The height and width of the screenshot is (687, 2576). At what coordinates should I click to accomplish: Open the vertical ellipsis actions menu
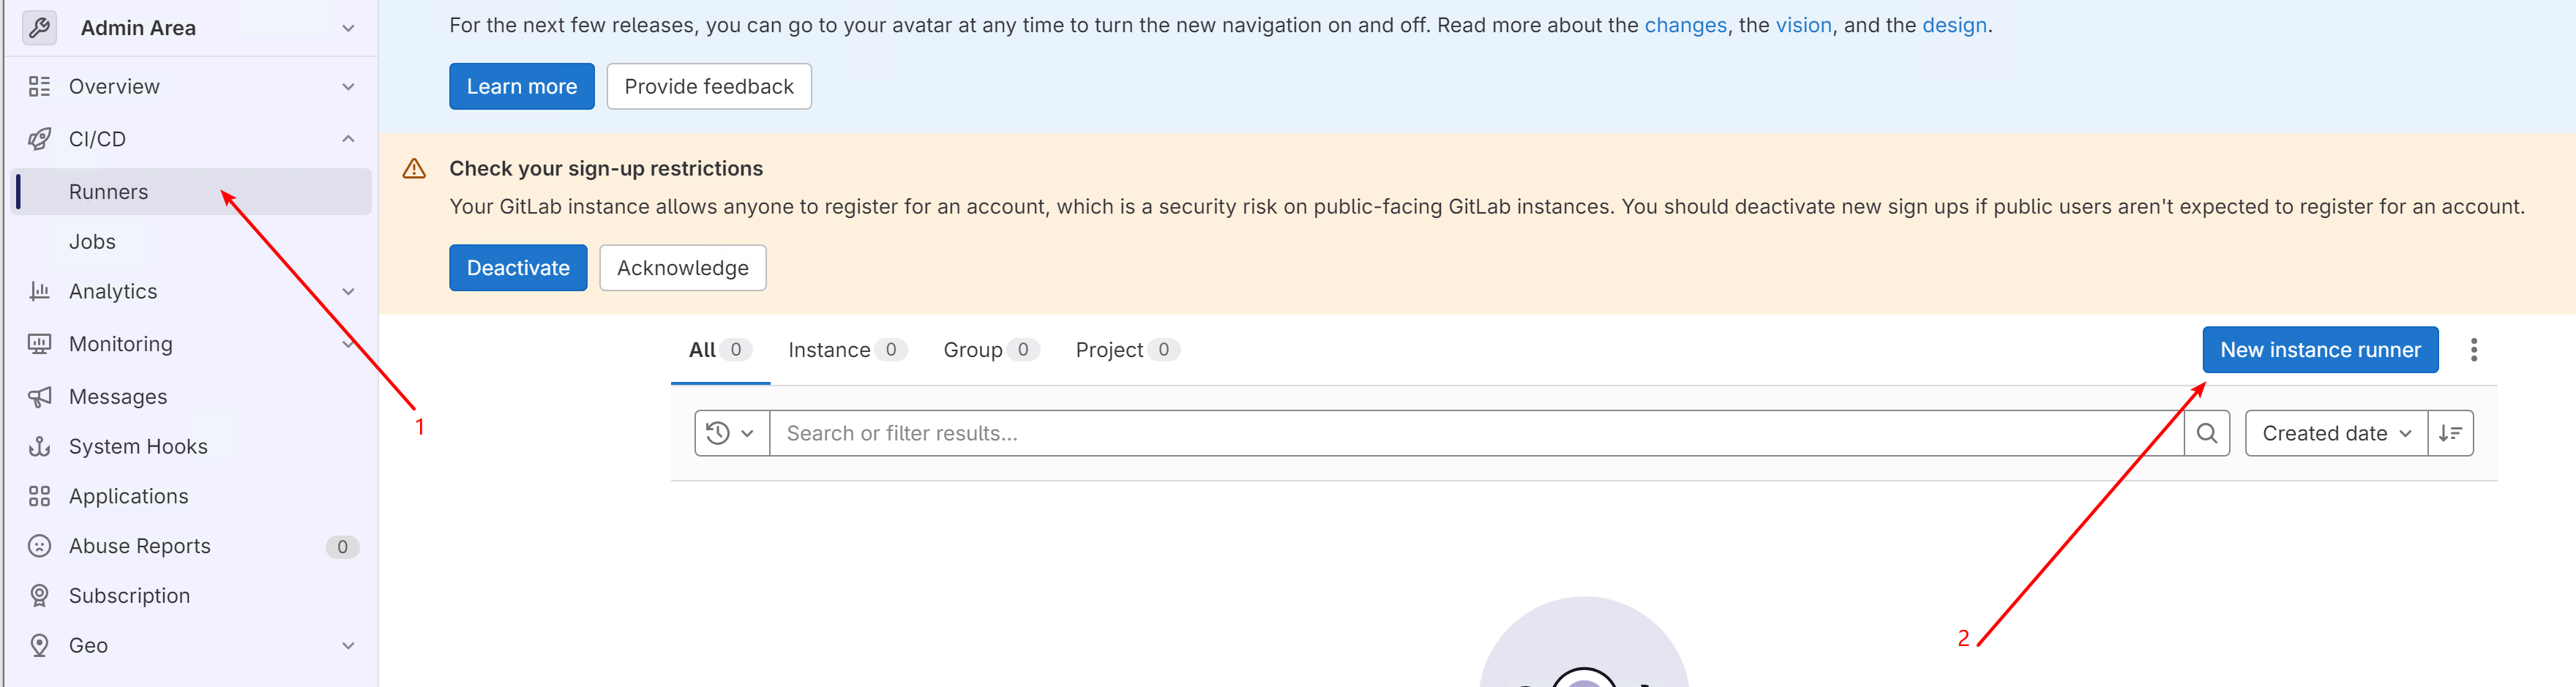point(2473,350)
